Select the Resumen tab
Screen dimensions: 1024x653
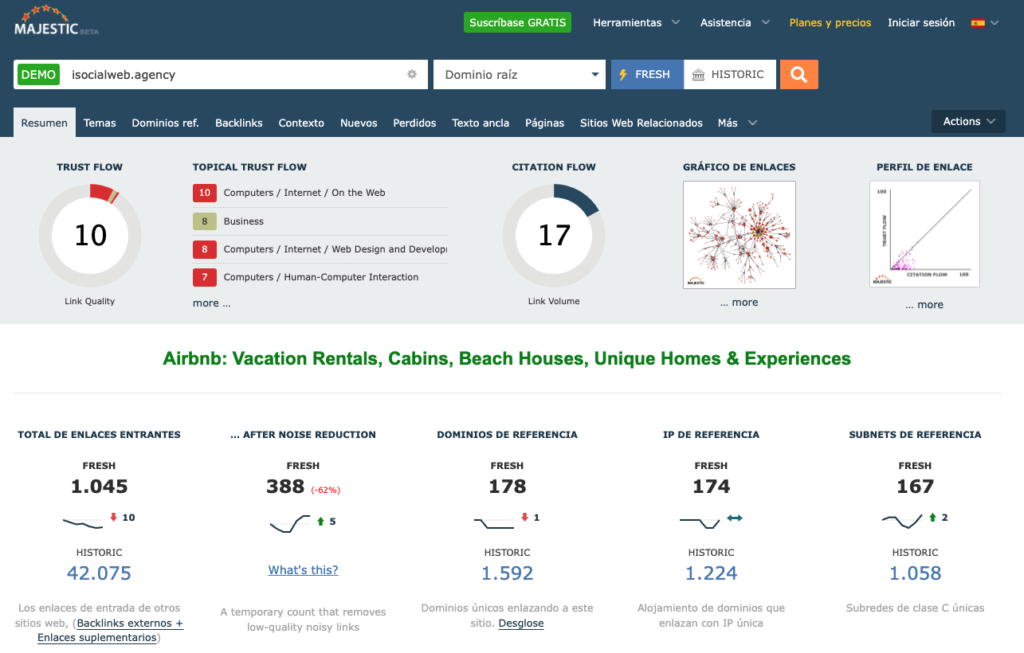pos(44,123)
